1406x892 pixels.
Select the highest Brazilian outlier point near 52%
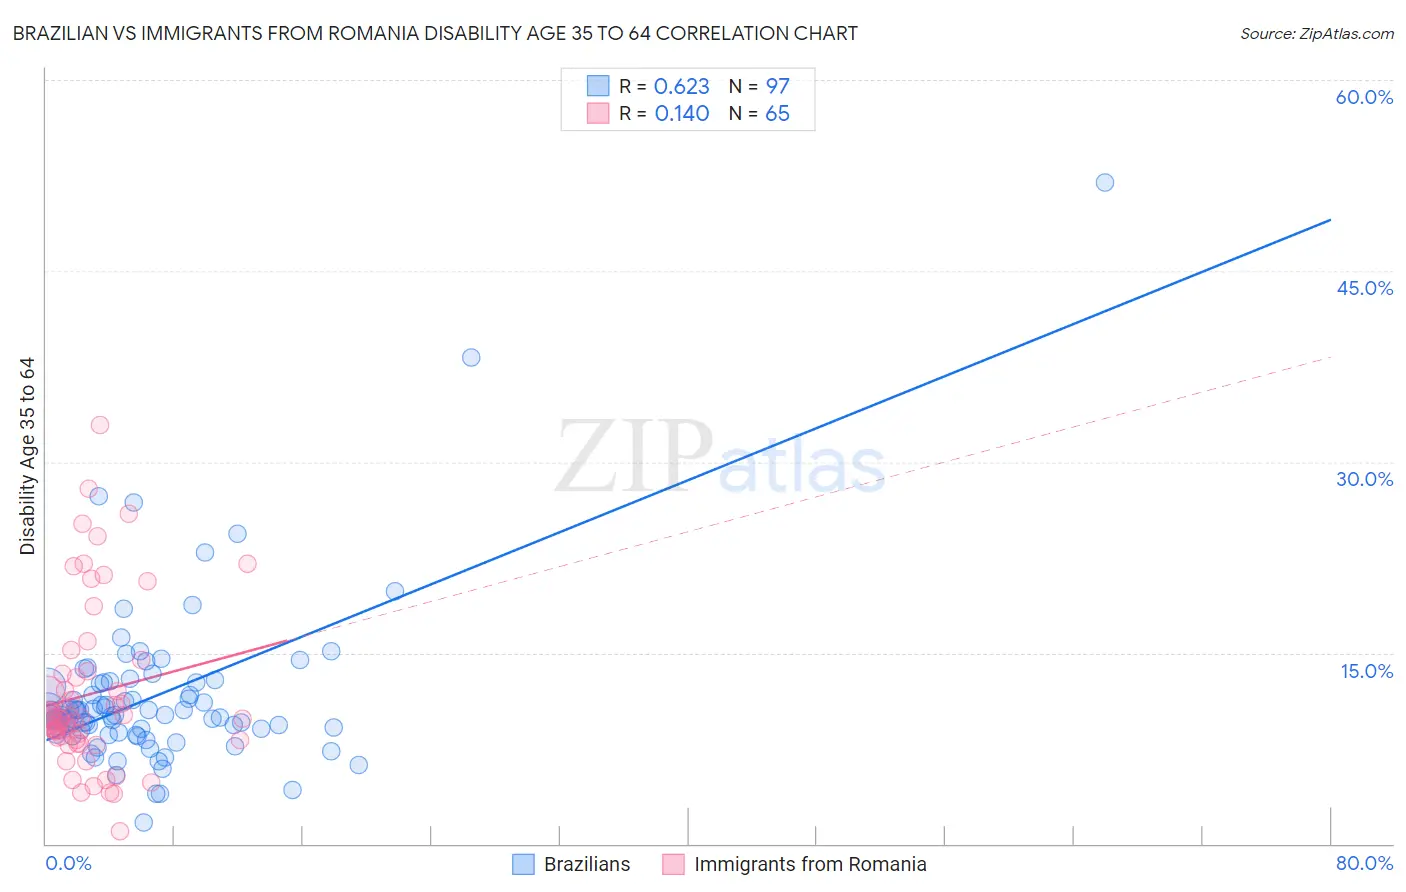point(1104,182)
